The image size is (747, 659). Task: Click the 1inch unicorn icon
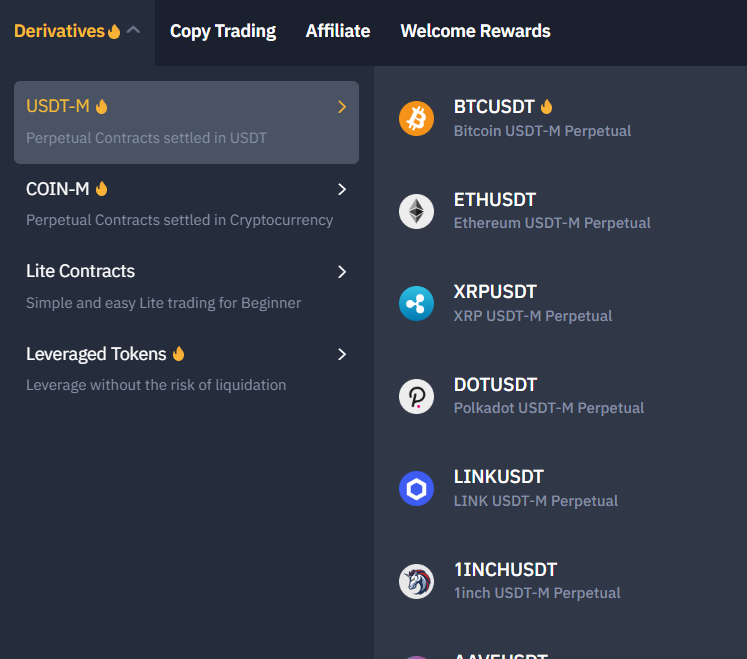tap(416, 581)
